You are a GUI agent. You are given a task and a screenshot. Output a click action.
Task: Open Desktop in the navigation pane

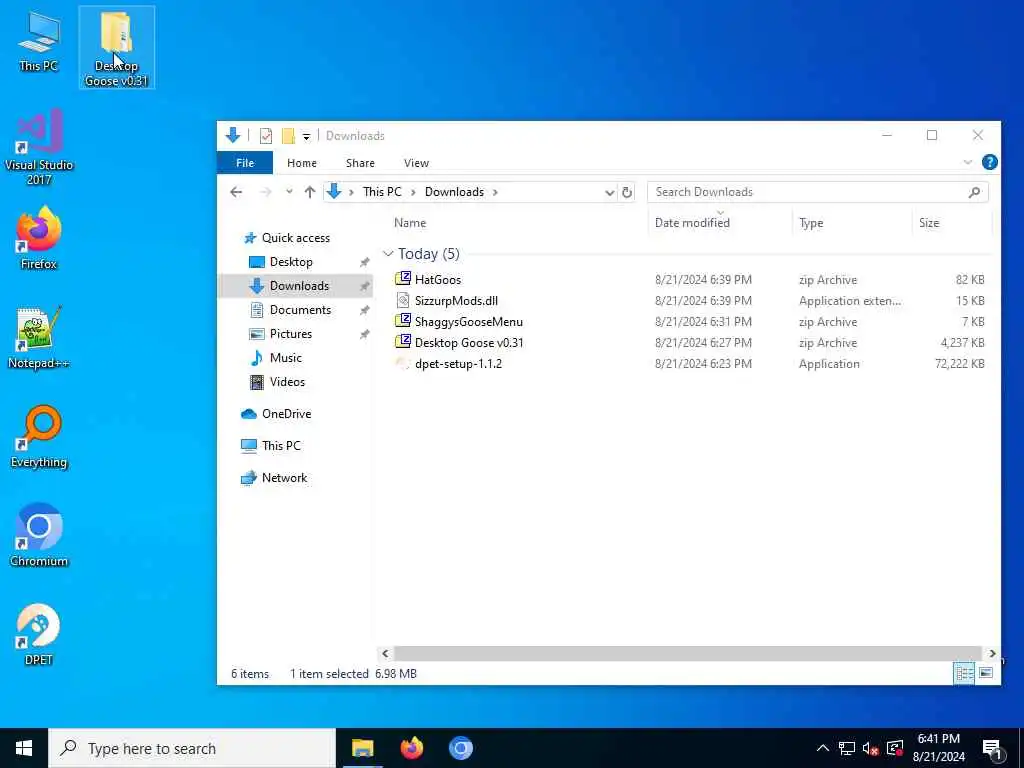(291, 262)
